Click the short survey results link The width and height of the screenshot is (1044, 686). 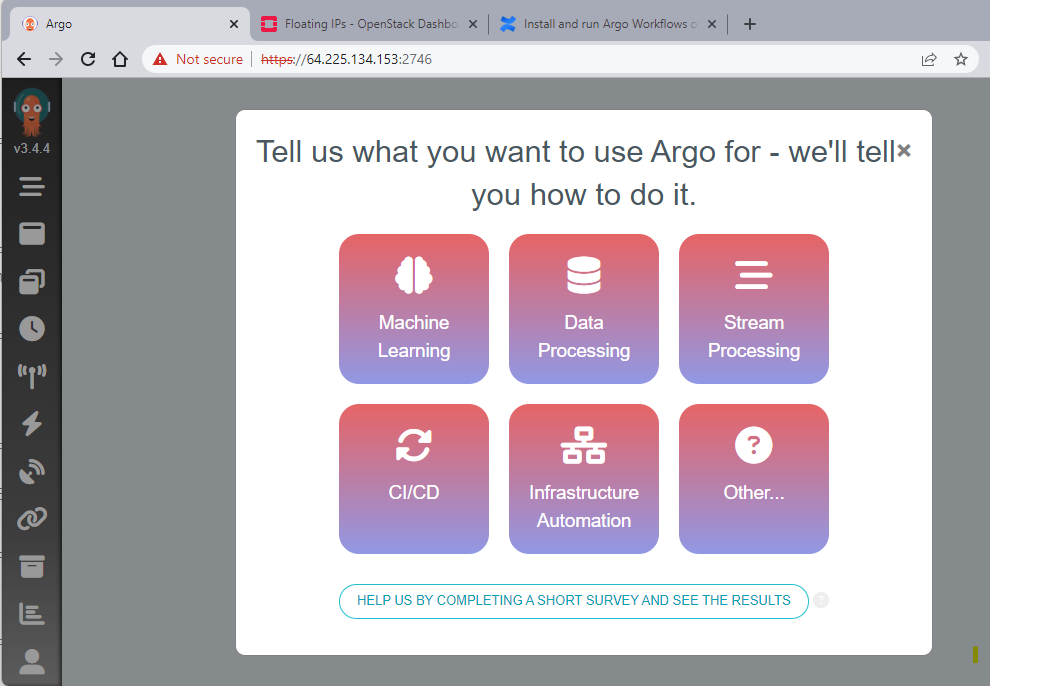point(574,601)
